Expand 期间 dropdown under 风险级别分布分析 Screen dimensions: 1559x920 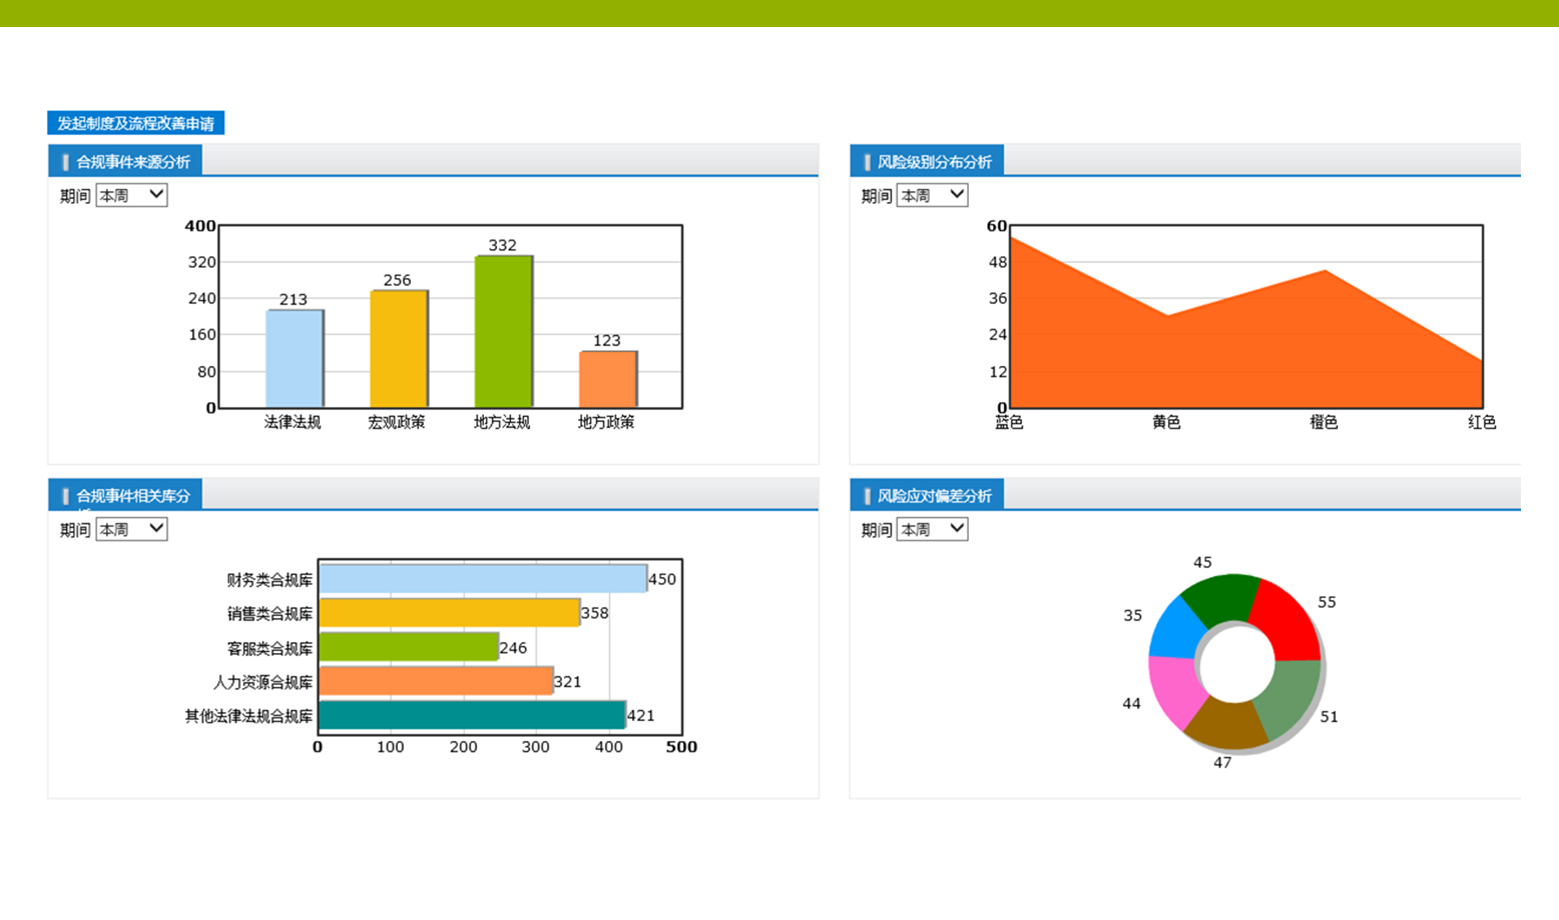[x=932, y=195]
